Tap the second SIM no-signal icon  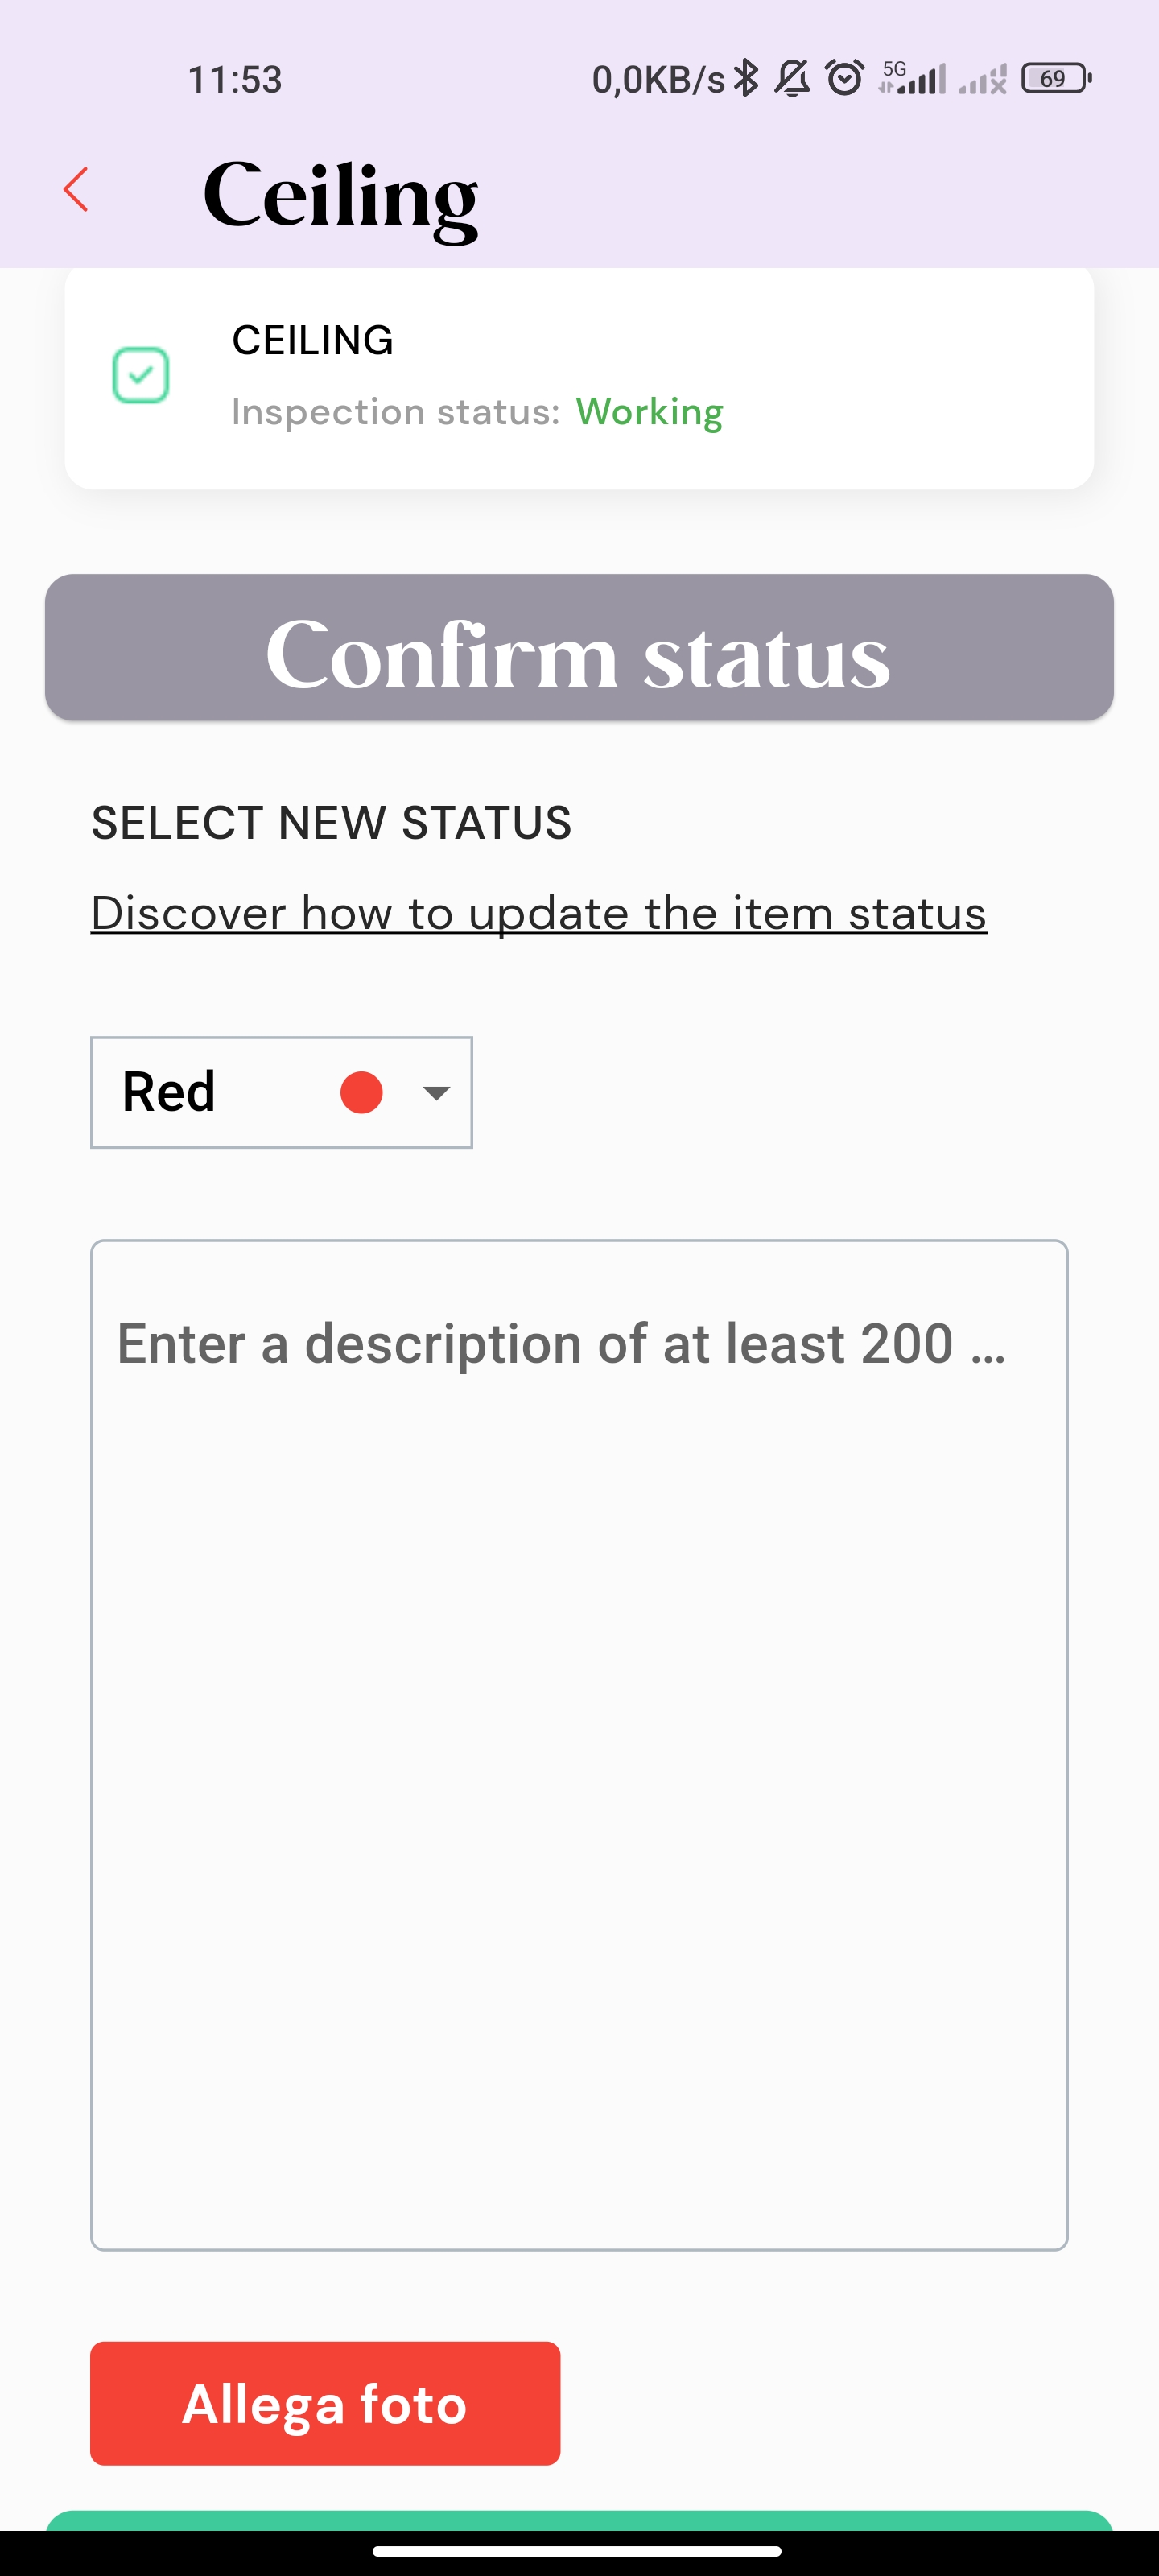pyautogui.click(x=982, y=79)
